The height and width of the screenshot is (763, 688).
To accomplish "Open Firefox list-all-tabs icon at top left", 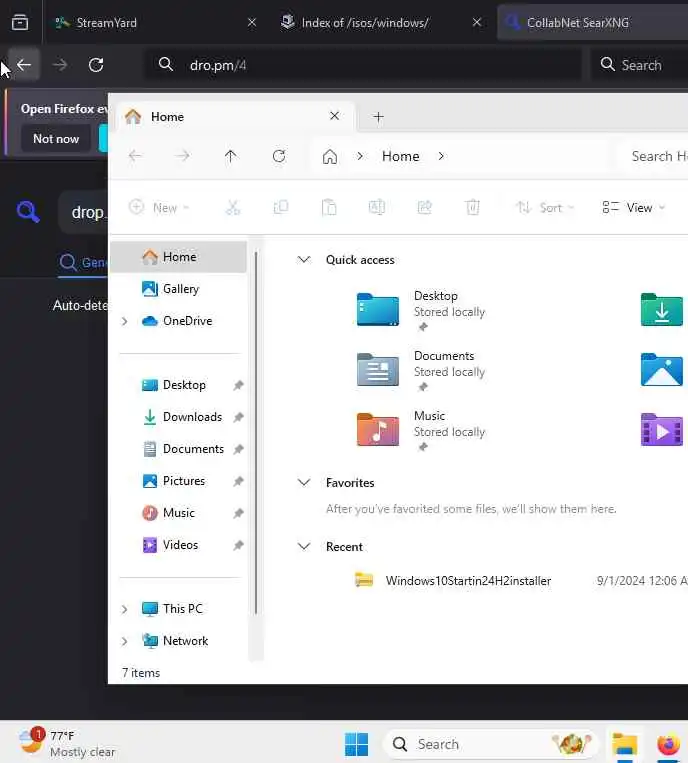I will [19, 22].
